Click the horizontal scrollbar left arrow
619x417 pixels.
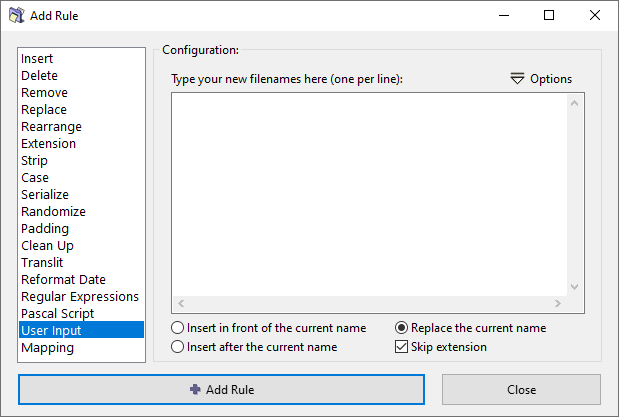[x=181, y=303]
